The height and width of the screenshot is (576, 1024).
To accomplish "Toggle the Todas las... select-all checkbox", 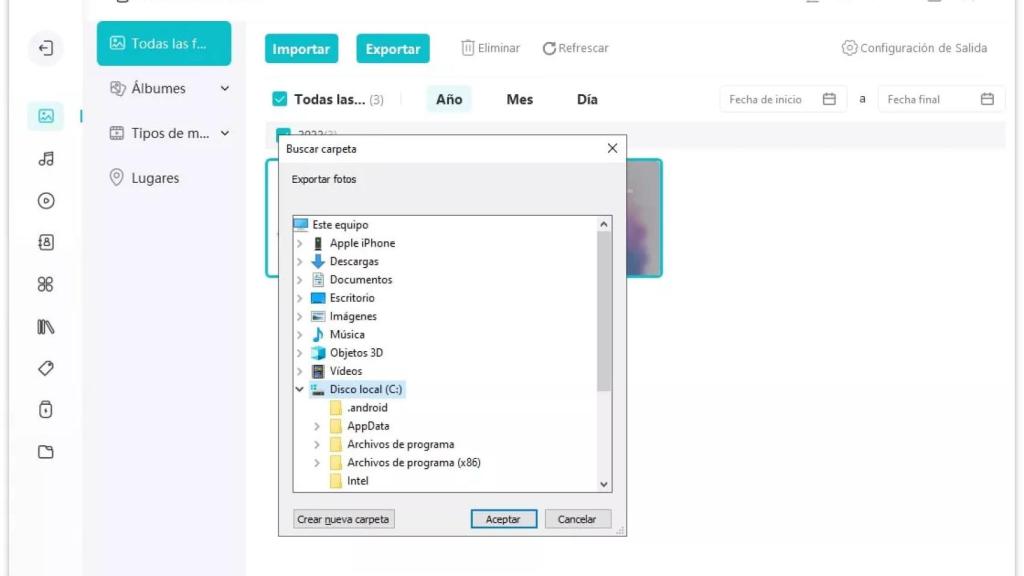I will (x=280, y=100).
